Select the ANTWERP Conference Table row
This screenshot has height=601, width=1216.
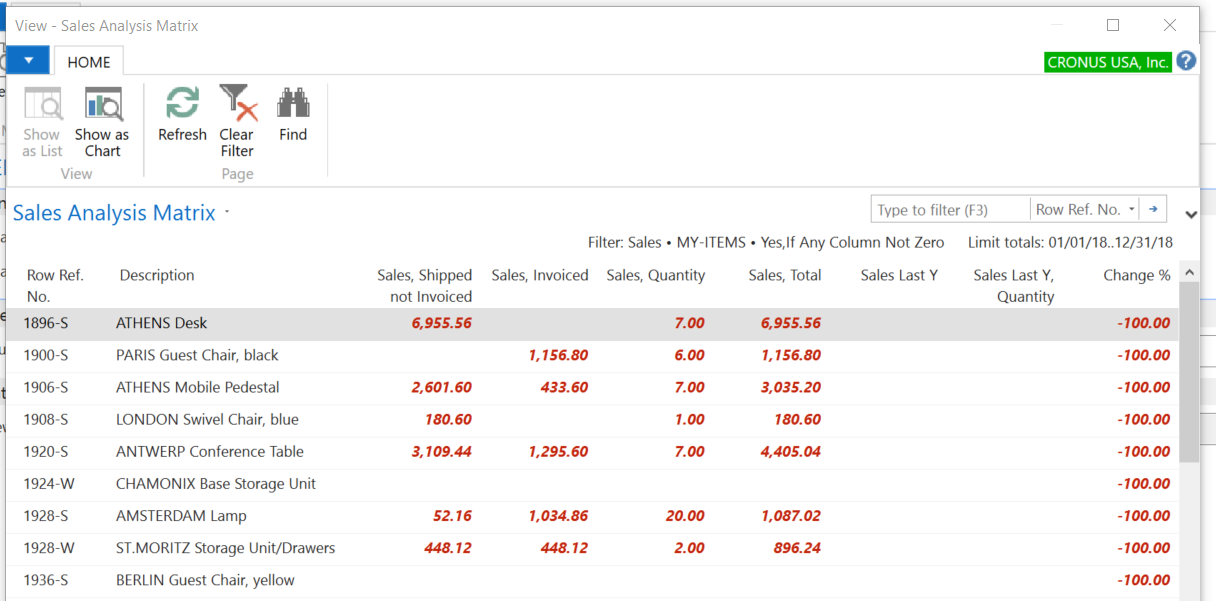(210, 452)
